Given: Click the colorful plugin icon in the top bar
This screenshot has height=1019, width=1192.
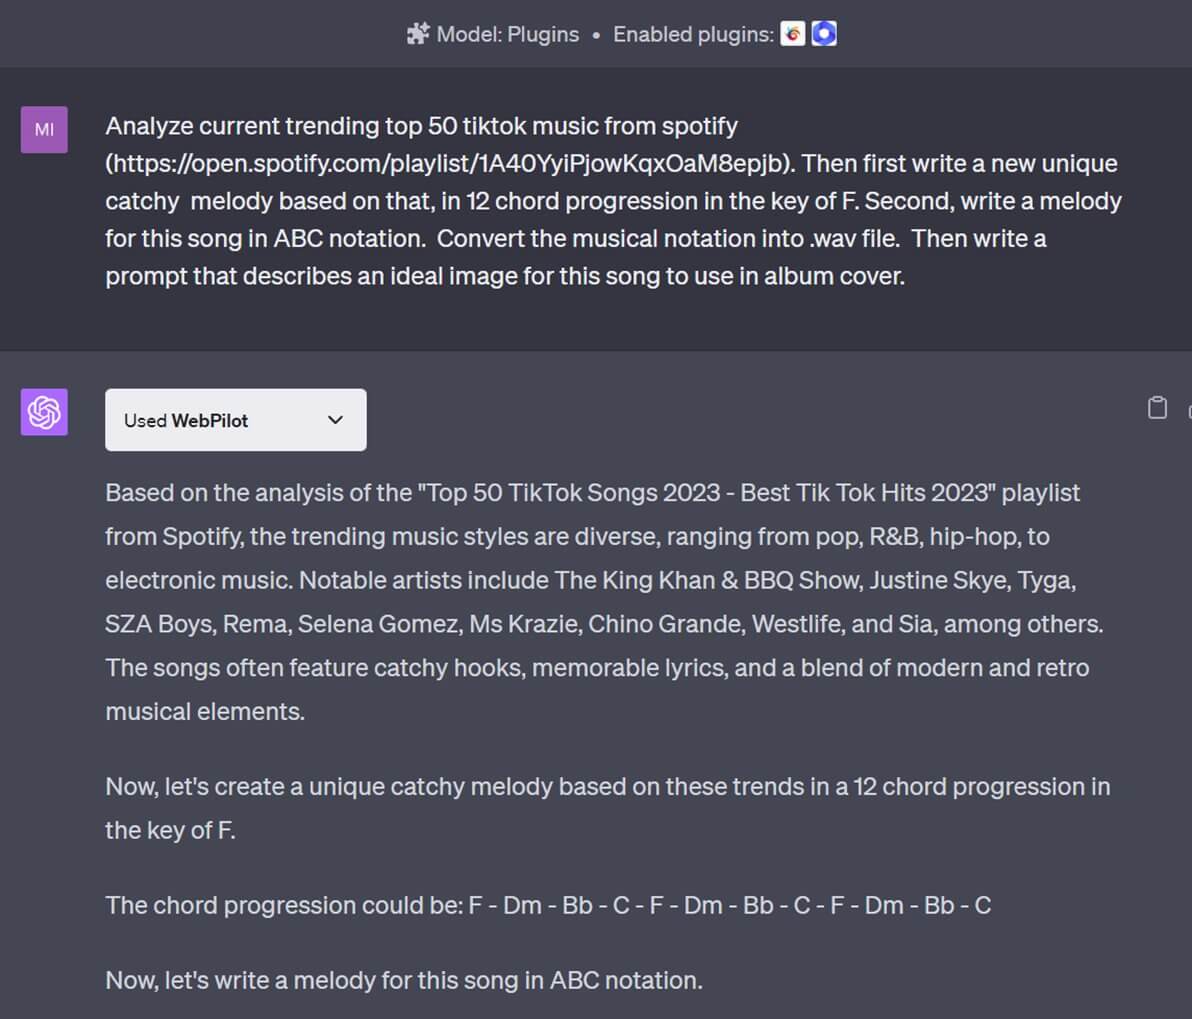Looking at the screenshot, I should click(791, 33).
